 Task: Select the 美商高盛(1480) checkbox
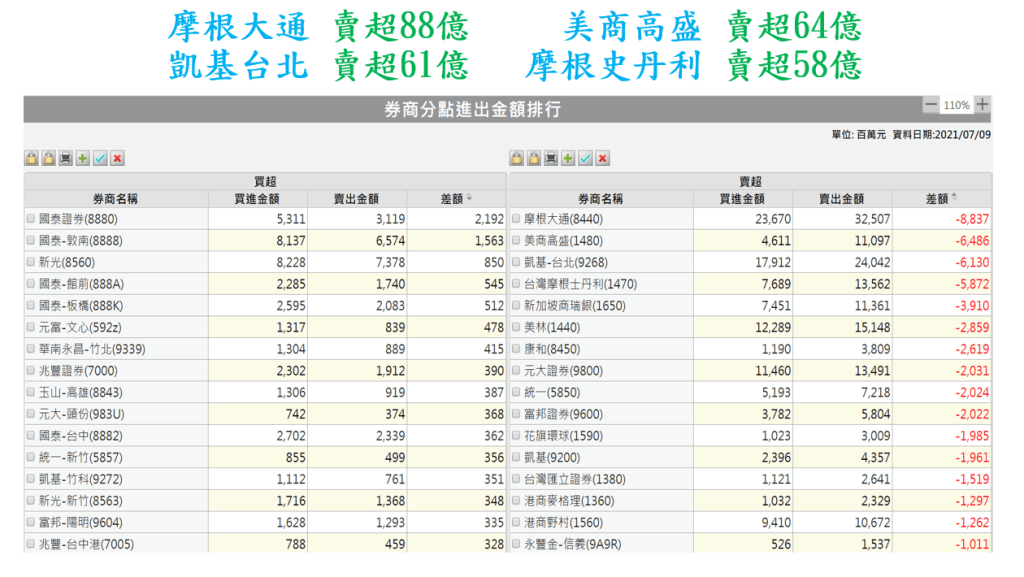pos(516,240)
